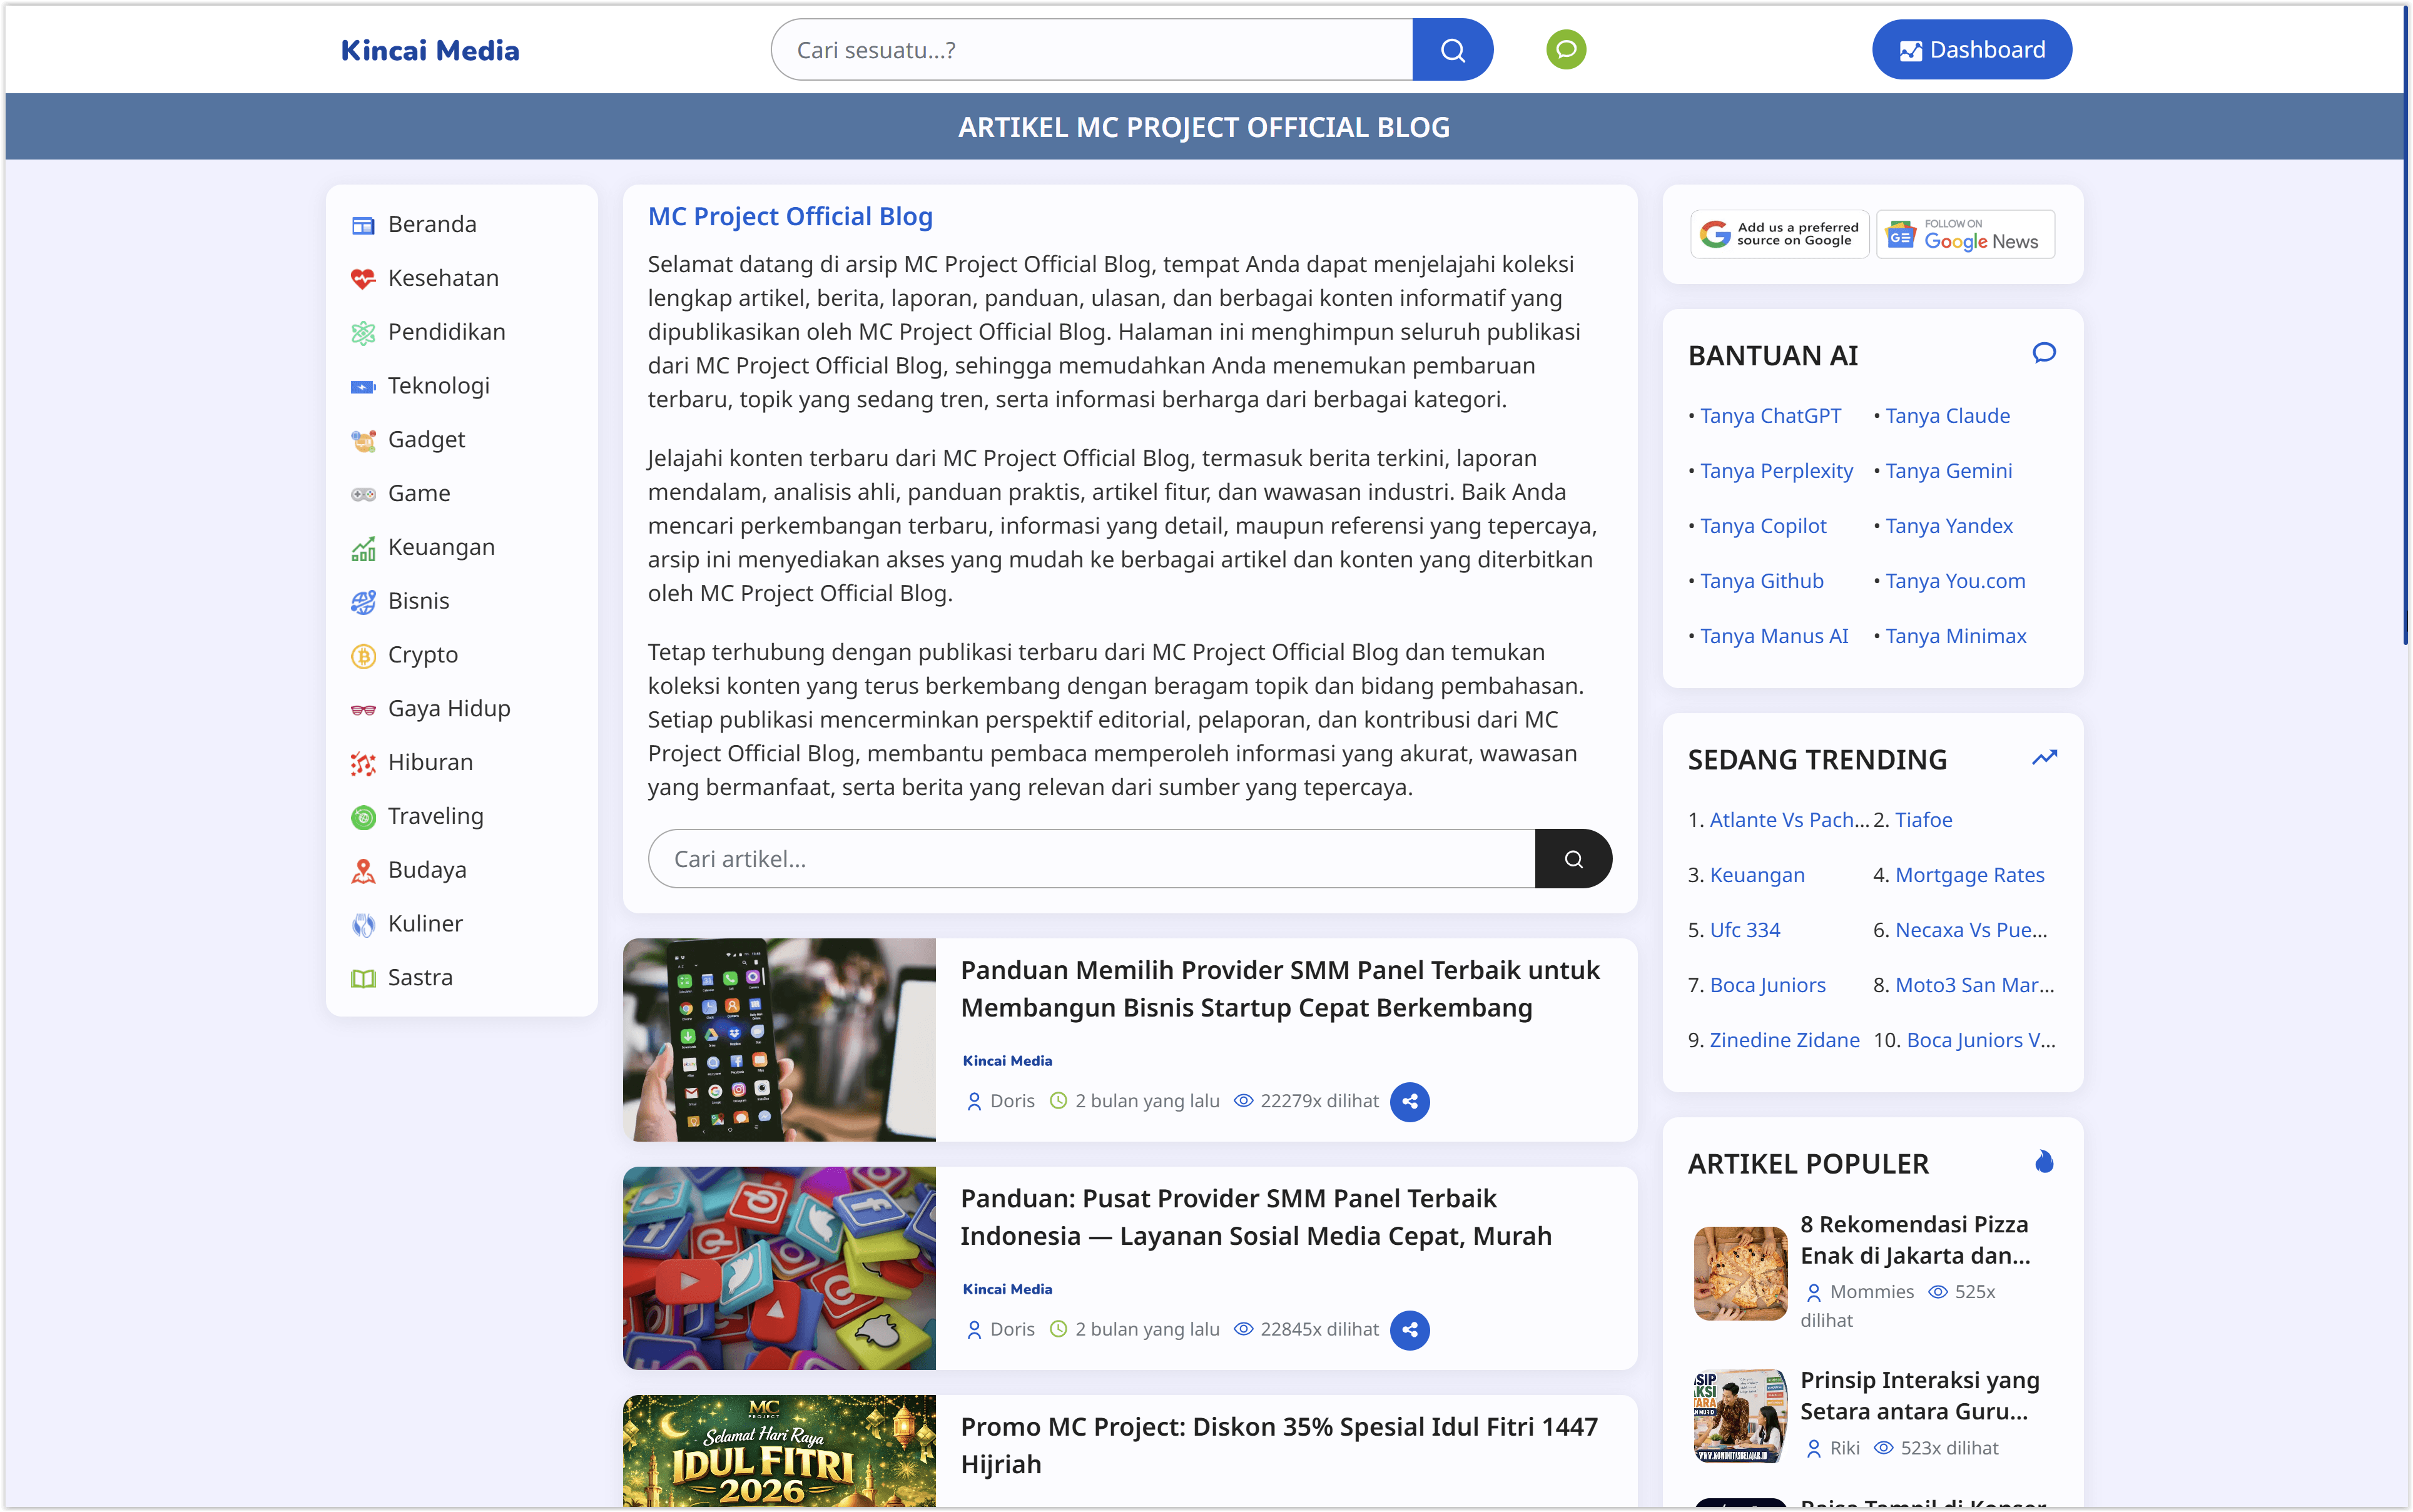Click Add us as preferred source on Google
Viewport: 2413px width, 1512px height.
coord(1780,235)
